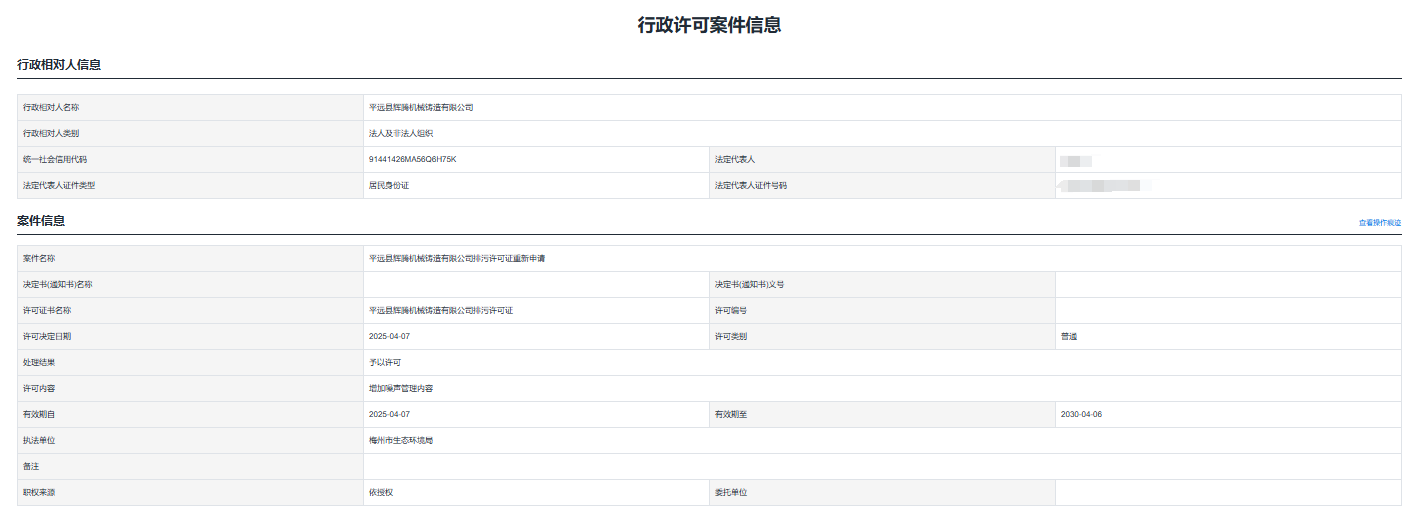Screen dimensions: 1416x514
Task: Select the 法人及非法人组织 category value
Action: tap(401, 133)
